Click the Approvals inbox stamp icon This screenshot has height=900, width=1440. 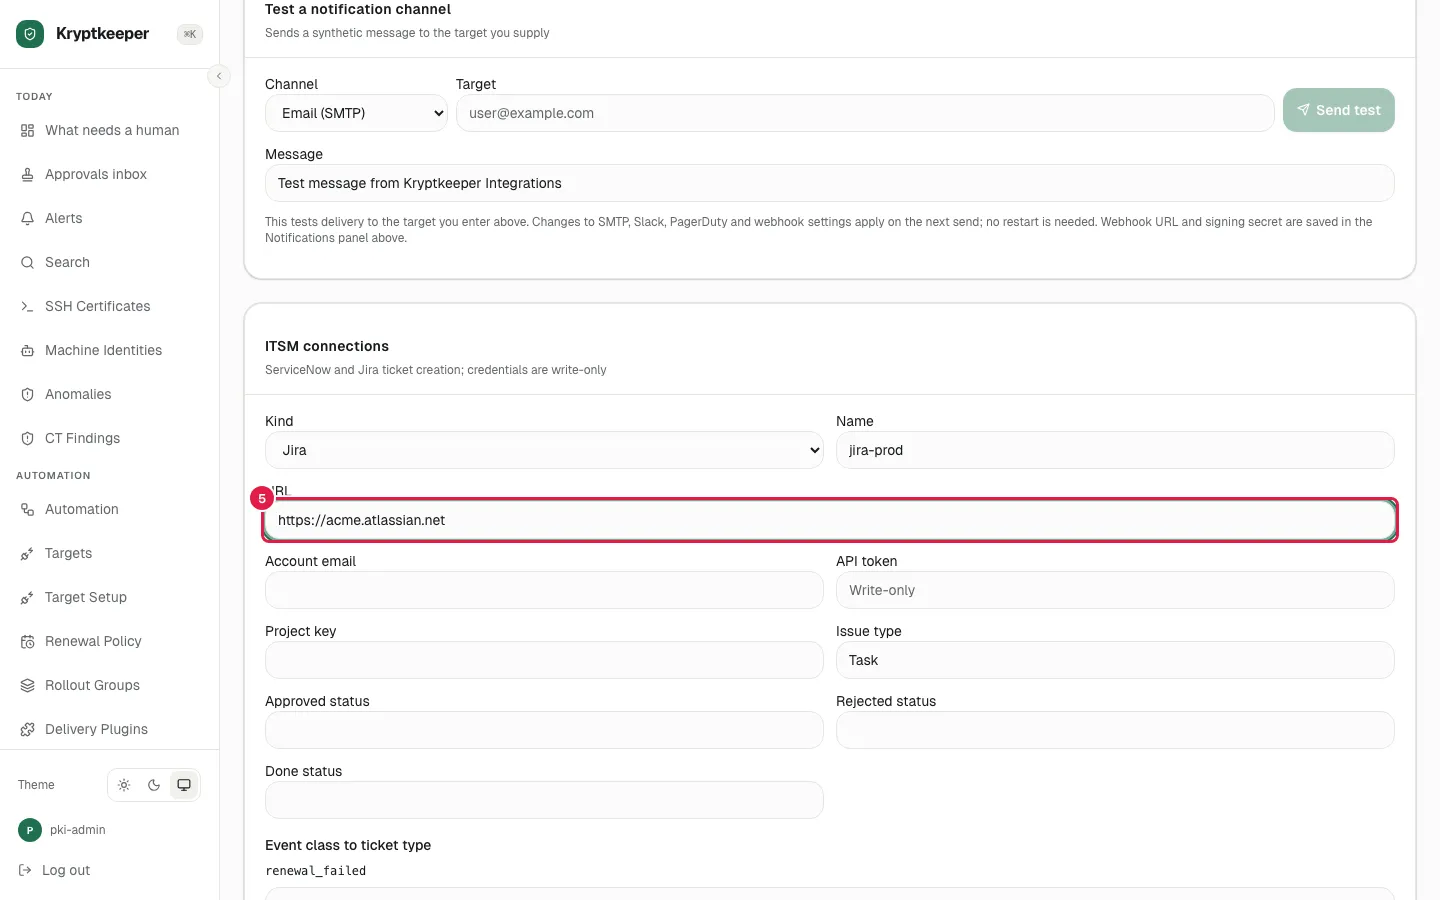pos(27,175)
